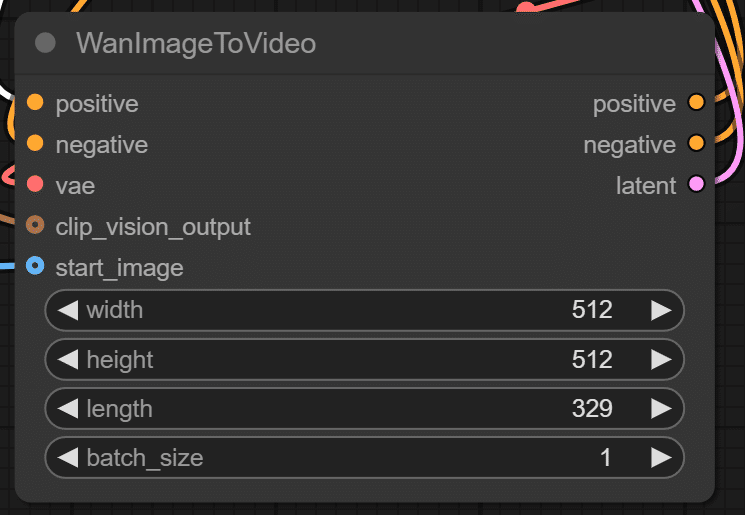The width and height of the screenshot is (745, 515).
Task: Click the width value field showing 512
Action: pos(591,310)
